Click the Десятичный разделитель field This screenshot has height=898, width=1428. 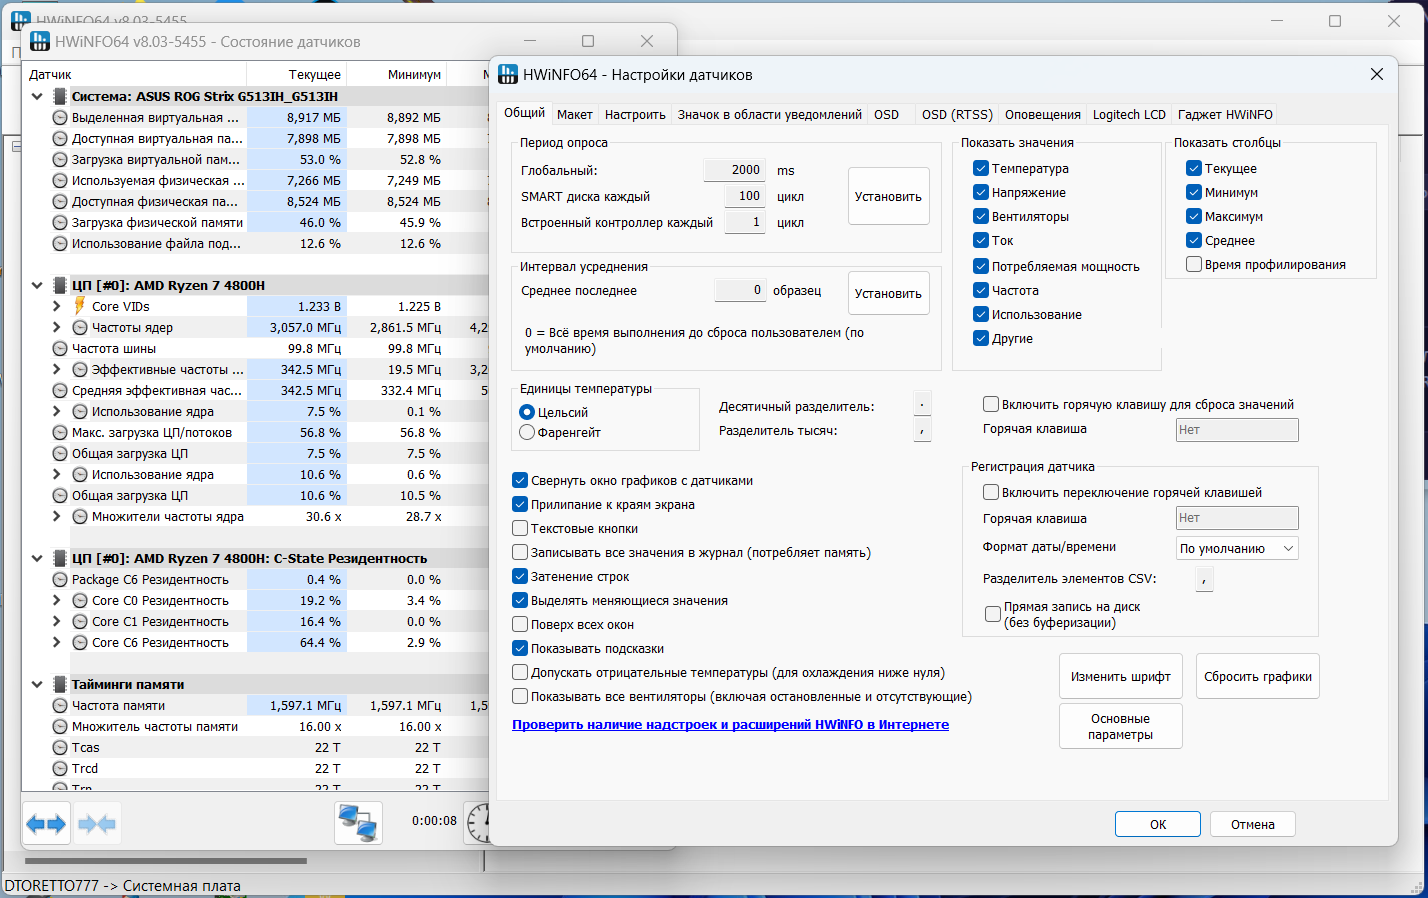coord(922,404)
